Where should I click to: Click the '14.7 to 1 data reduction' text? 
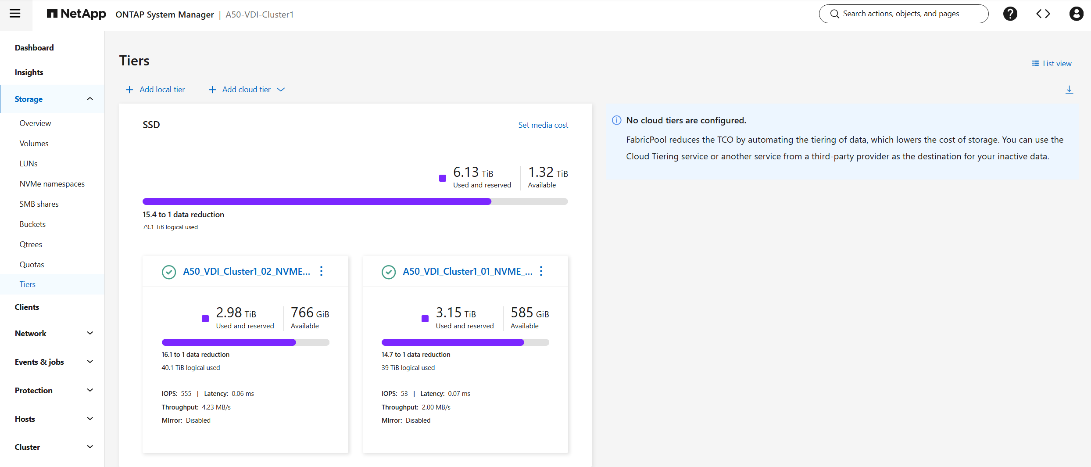point(415,355)
